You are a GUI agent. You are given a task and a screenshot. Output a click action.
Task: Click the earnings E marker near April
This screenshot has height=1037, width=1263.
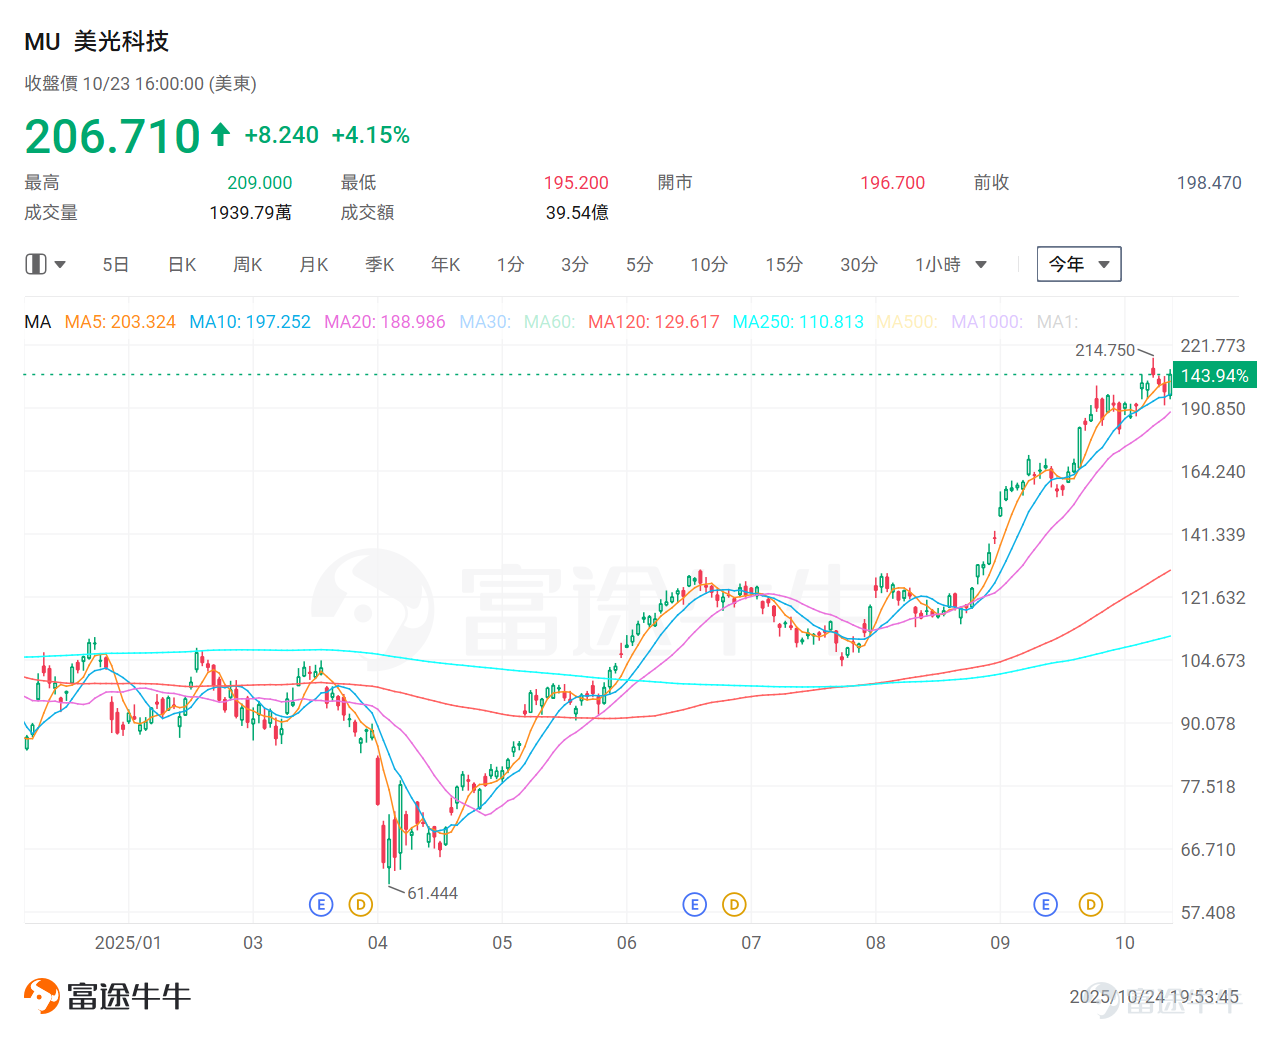(320, 905)
